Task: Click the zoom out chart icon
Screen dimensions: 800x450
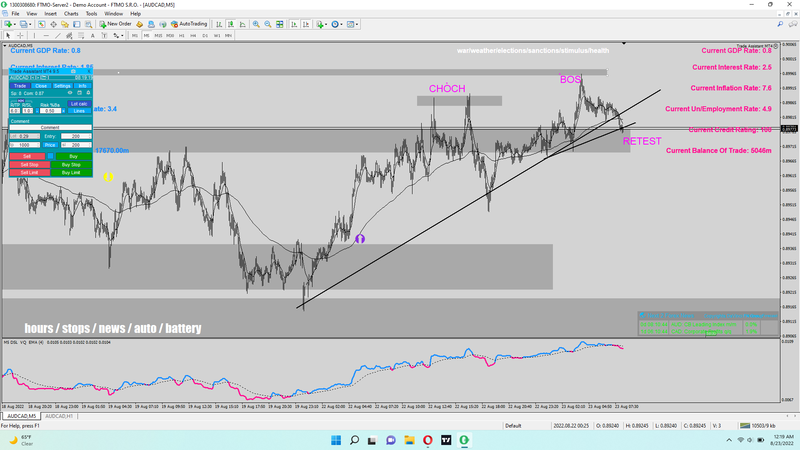Action: (268, 24)
